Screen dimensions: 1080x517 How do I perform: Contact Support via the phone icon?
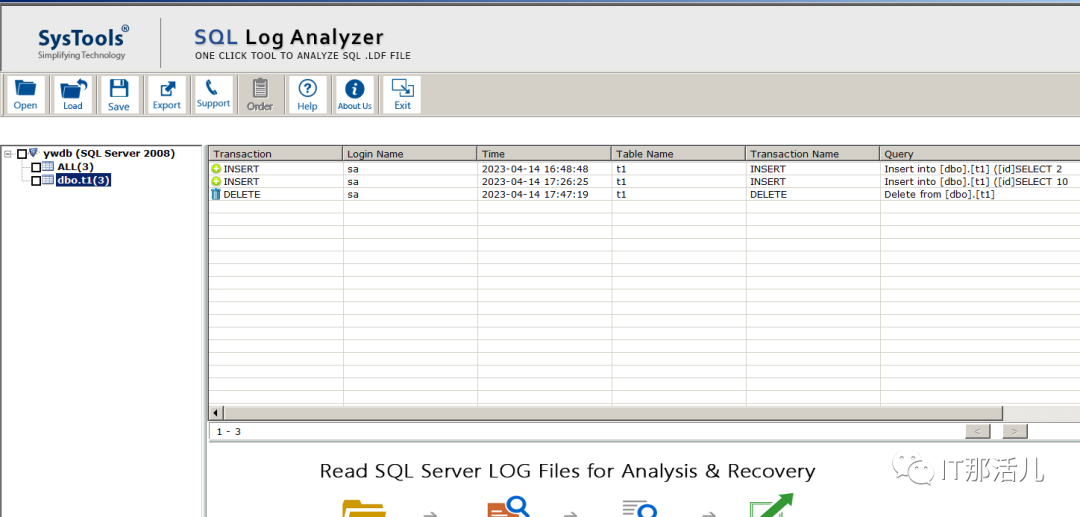coord(214,95)
